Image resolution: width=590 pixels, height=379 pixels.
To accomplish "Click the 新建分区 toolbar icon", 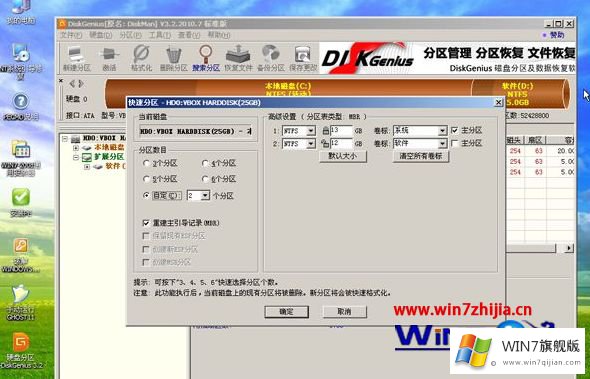I will click(x=77, y=58).
